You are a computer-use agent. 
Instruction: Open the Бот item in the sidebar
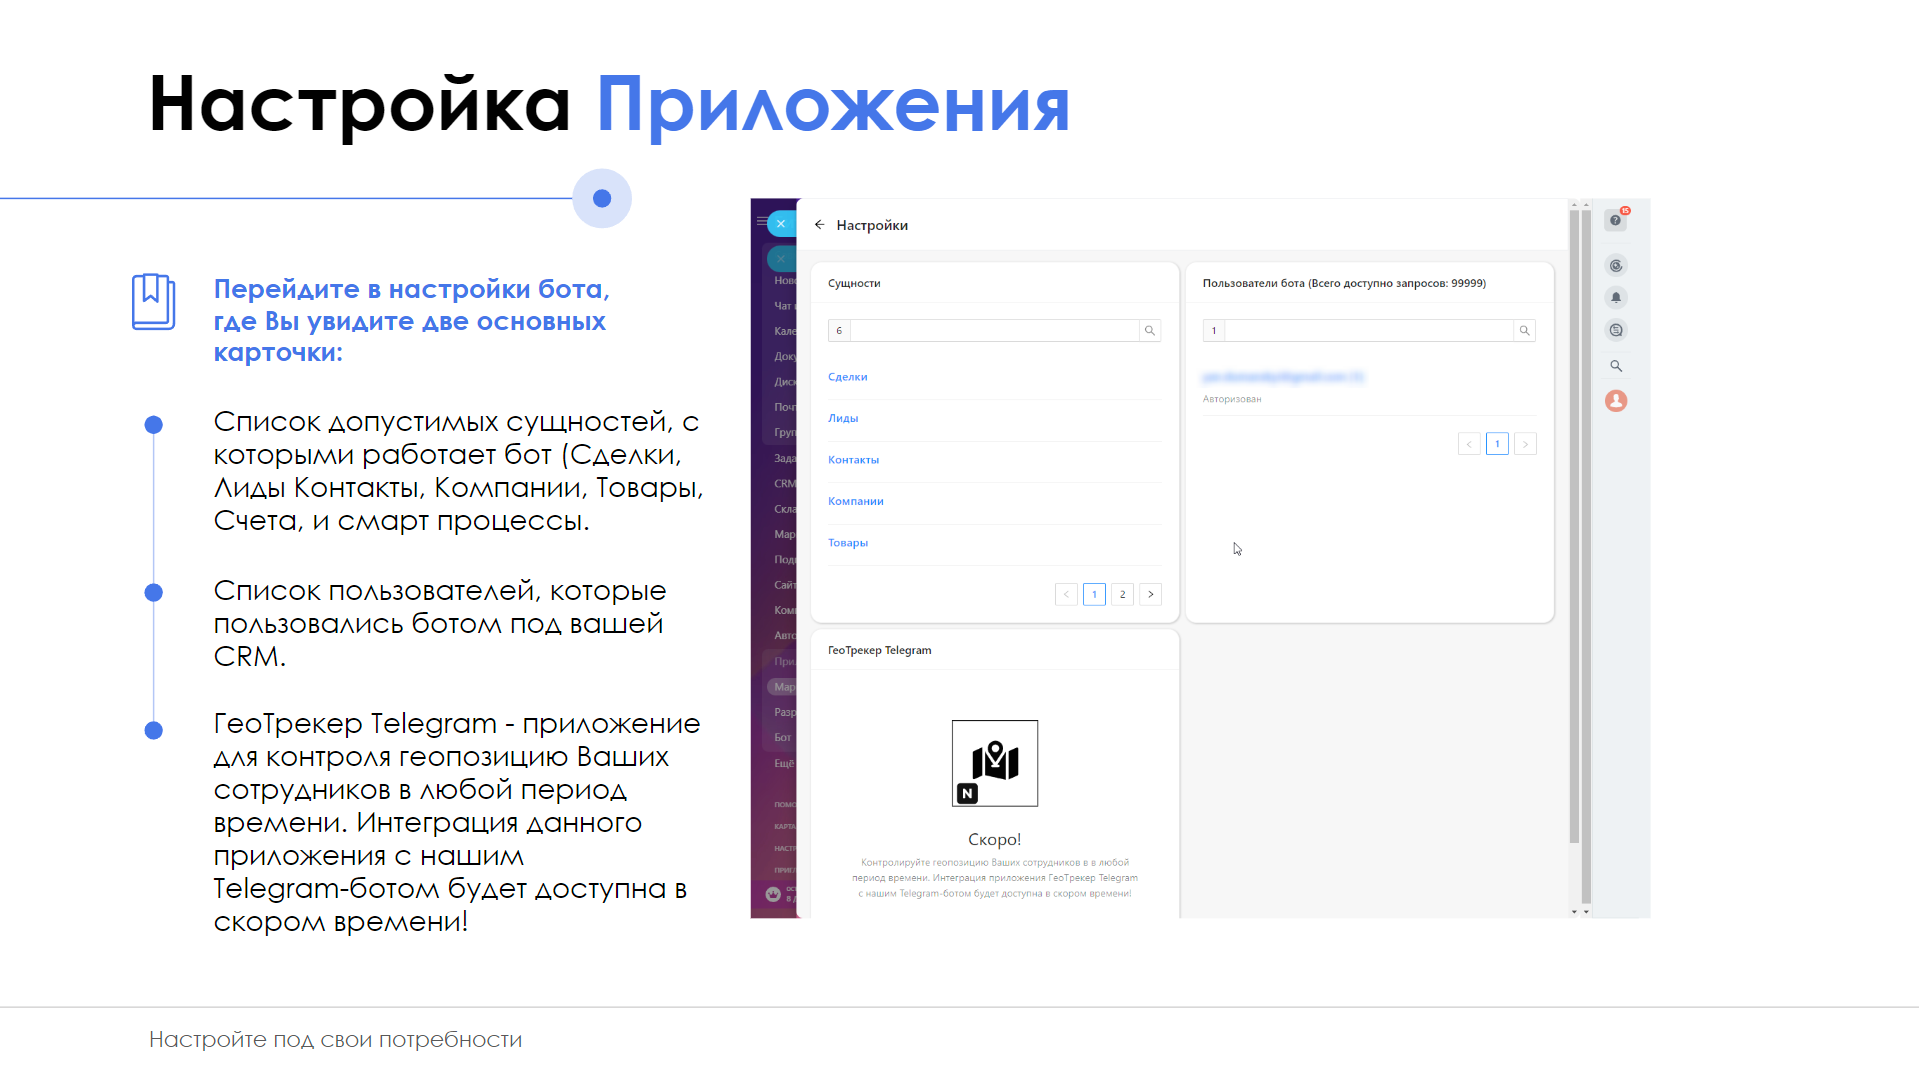click(783, 738)
